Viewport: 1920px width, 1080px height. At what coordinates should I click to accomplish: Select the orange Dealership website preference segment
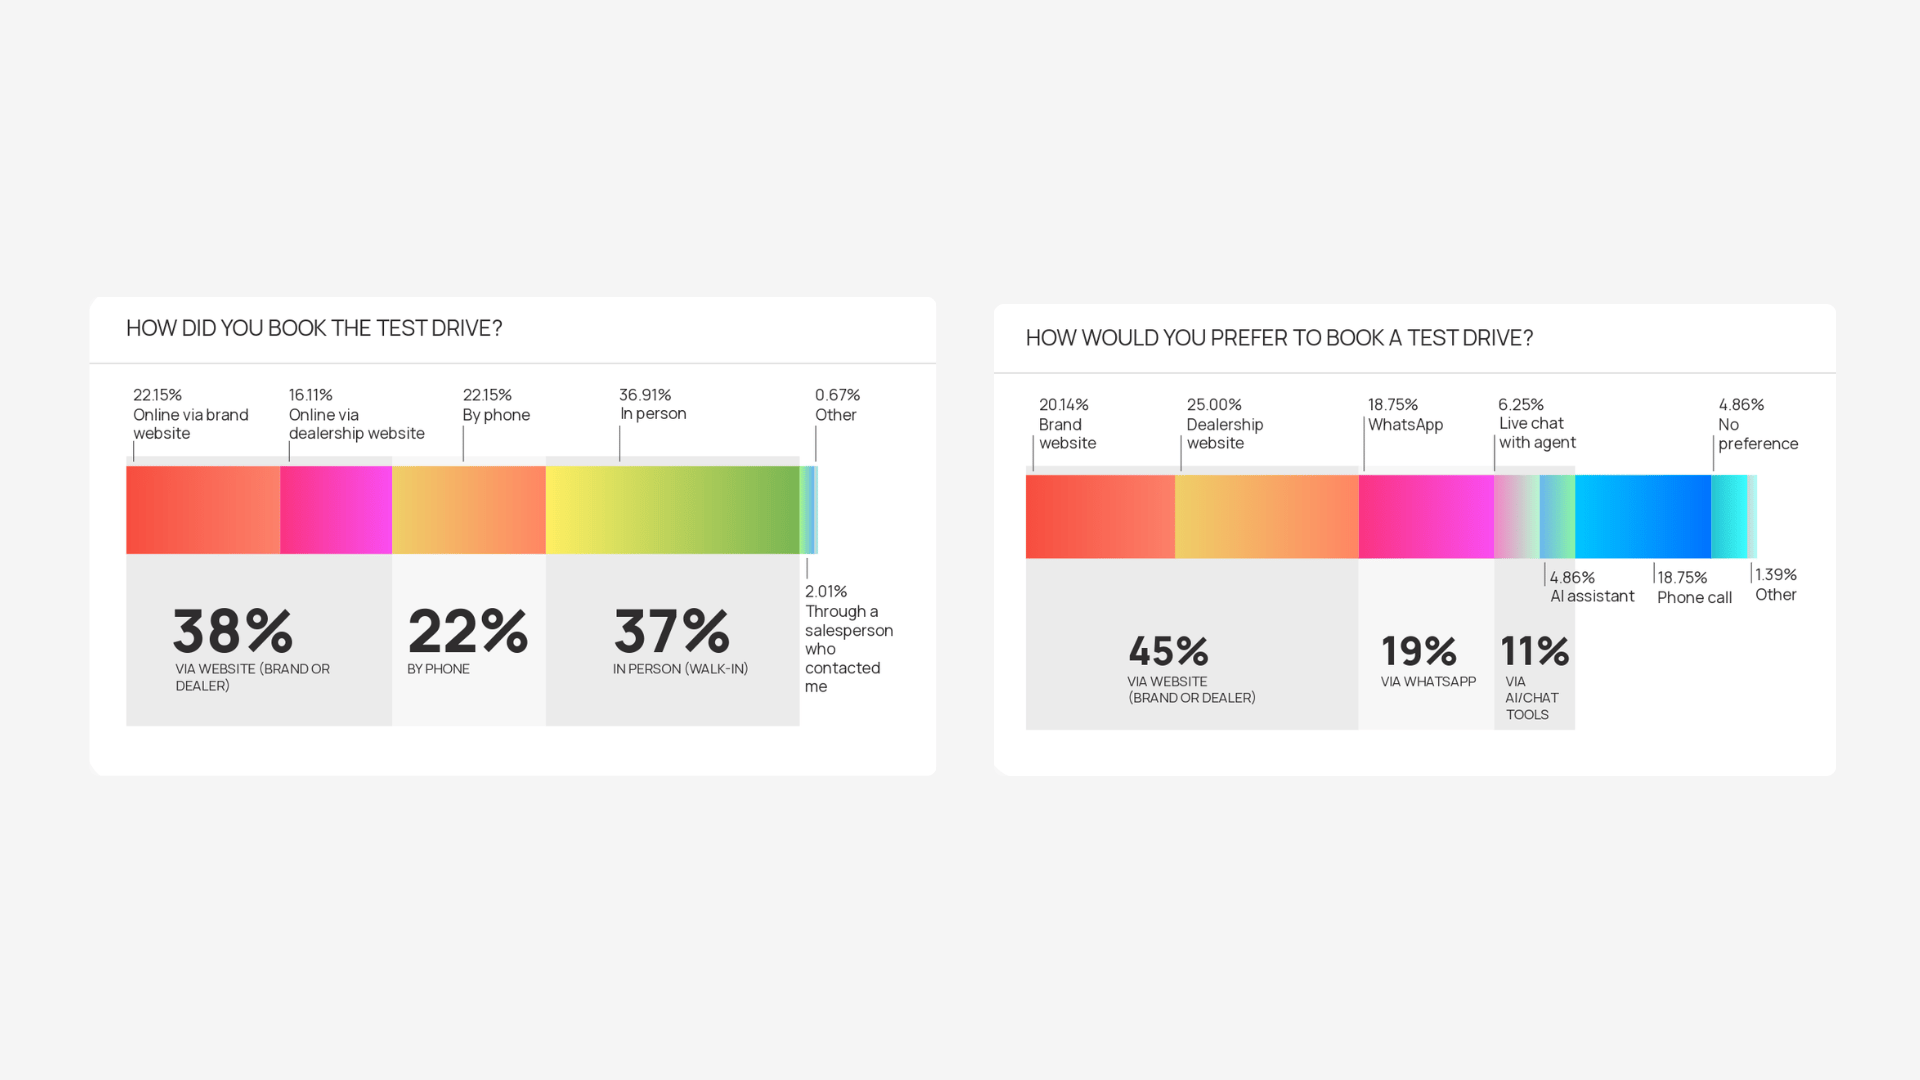tap(1266, 516)
